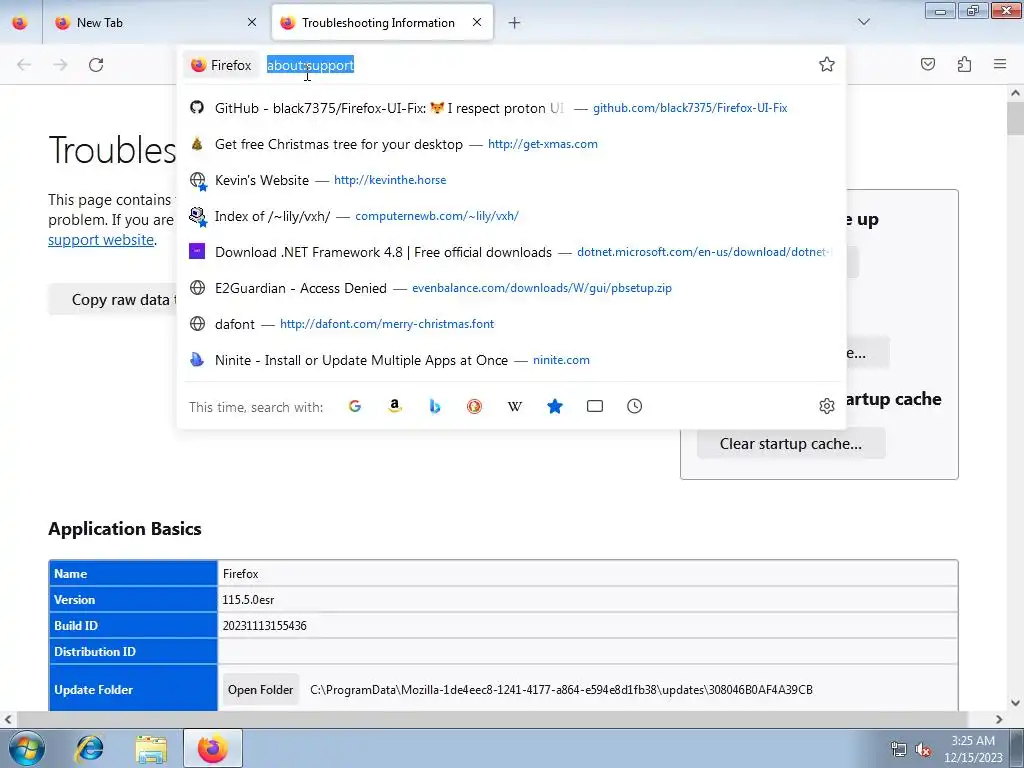This screenshot has width=1024, height=768.
Task: Bookmark this page with the star icon
Action: tap(827, 64)
